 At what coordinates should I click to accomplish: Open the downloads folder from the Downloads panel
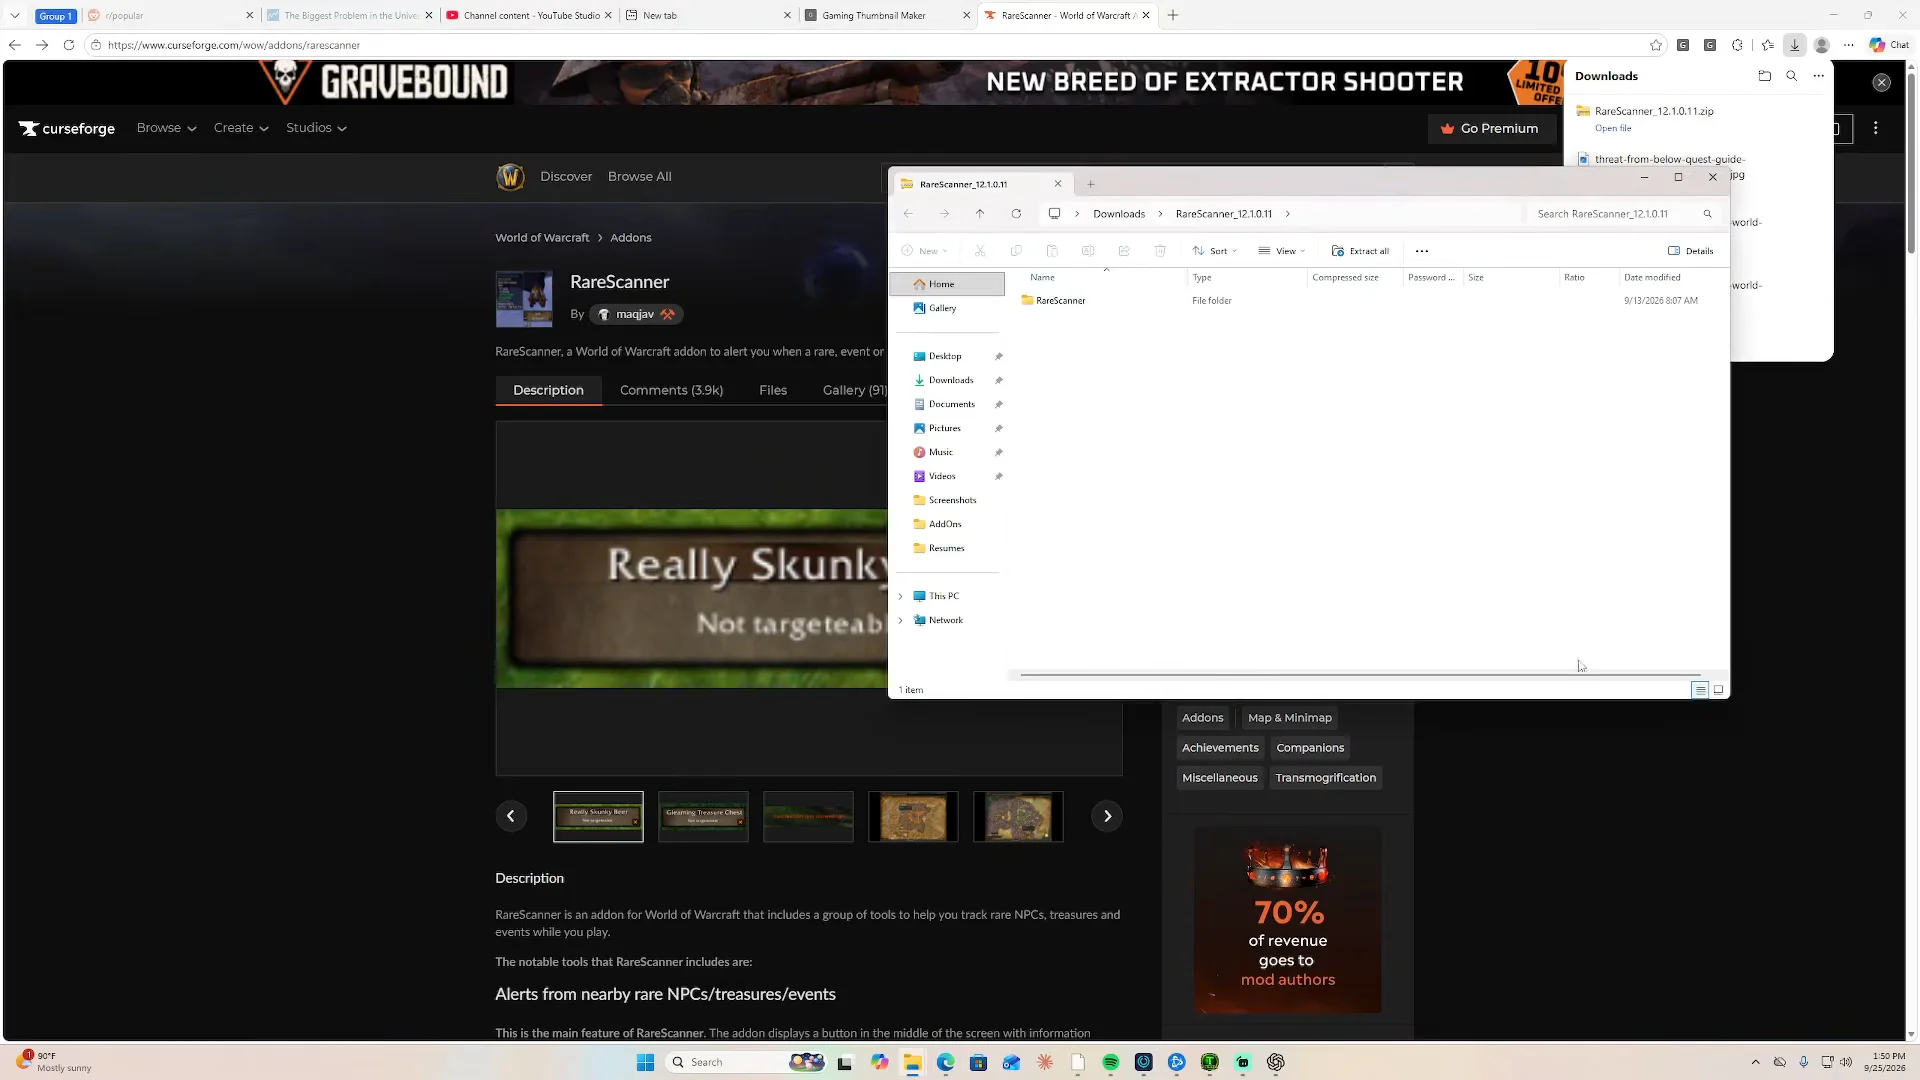coord(1765,76)
